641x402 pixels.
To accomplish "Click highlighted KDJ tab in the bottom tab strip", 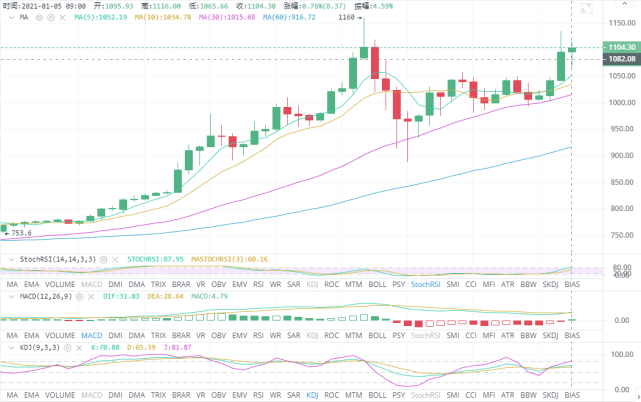I will point(312,395).
